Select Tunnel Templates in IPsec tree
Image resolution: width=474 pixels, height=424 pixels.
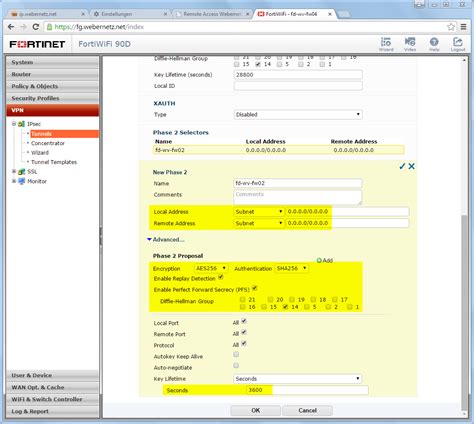point(54,162)
